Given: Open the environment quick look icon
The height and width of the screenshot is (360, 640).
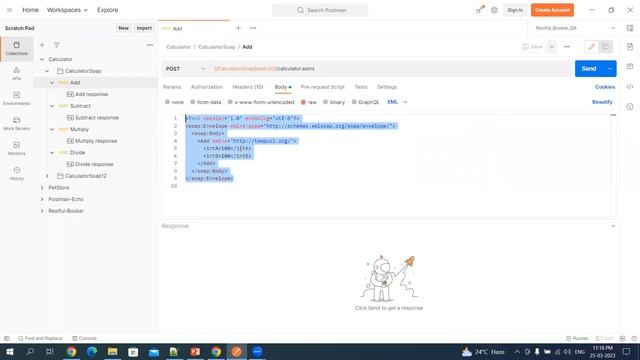Looking at the screenshot, I should click(630, 28).
